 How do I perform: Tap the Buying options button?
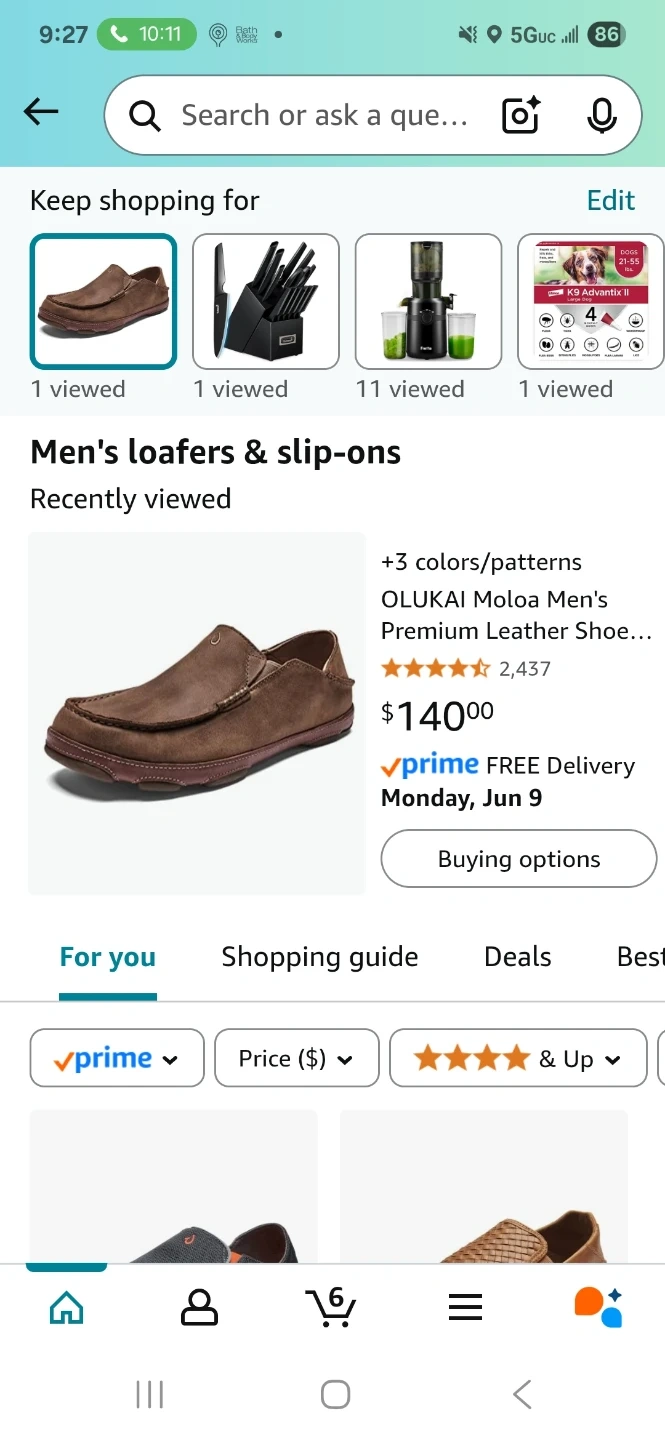pos(518,859)
